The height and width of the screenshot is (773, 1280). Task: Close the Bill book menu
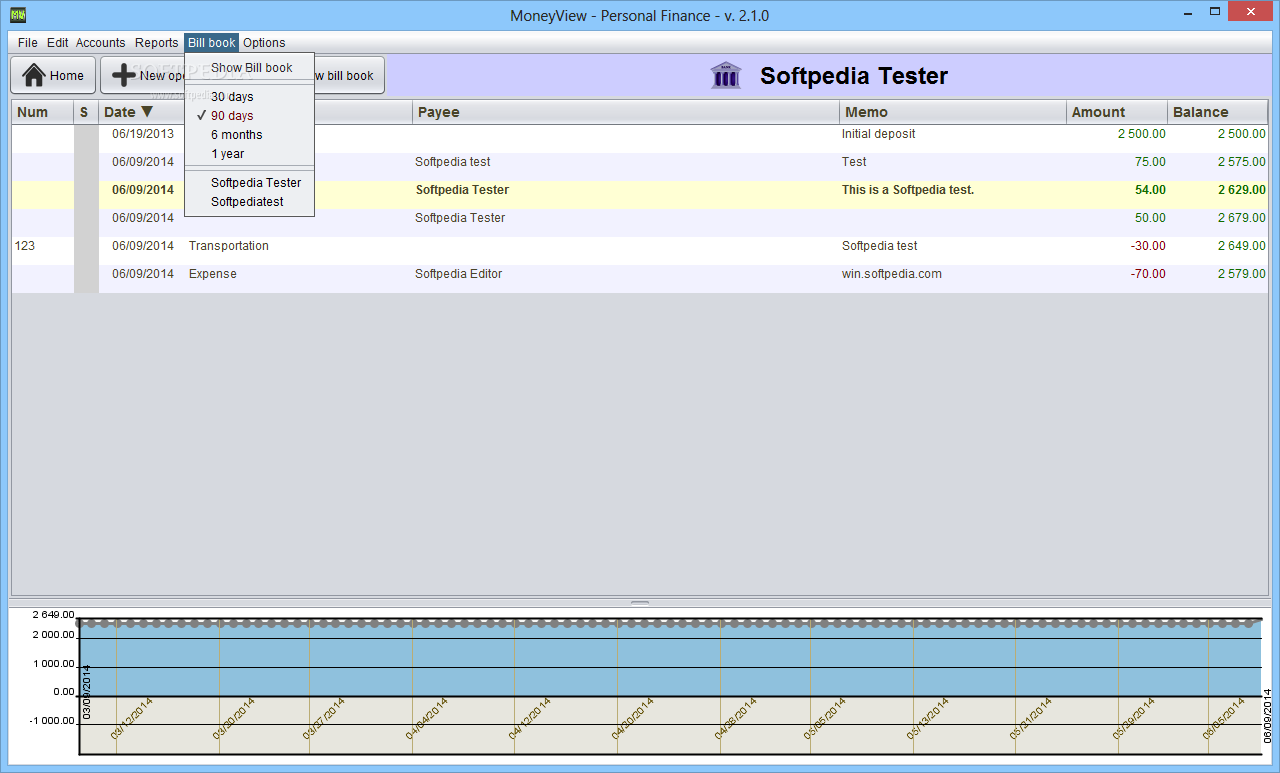point(212,43)
